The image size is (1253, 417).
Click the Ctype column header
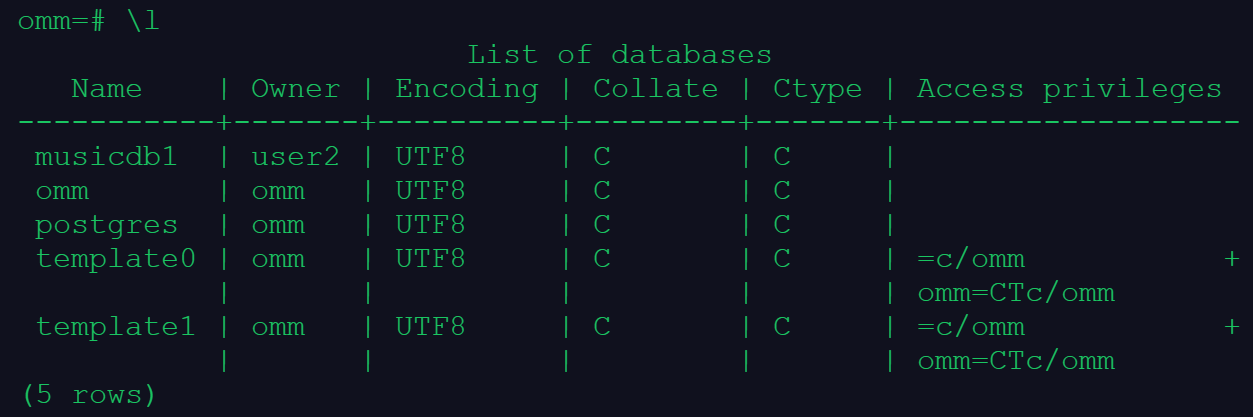[x=817, y=89]
